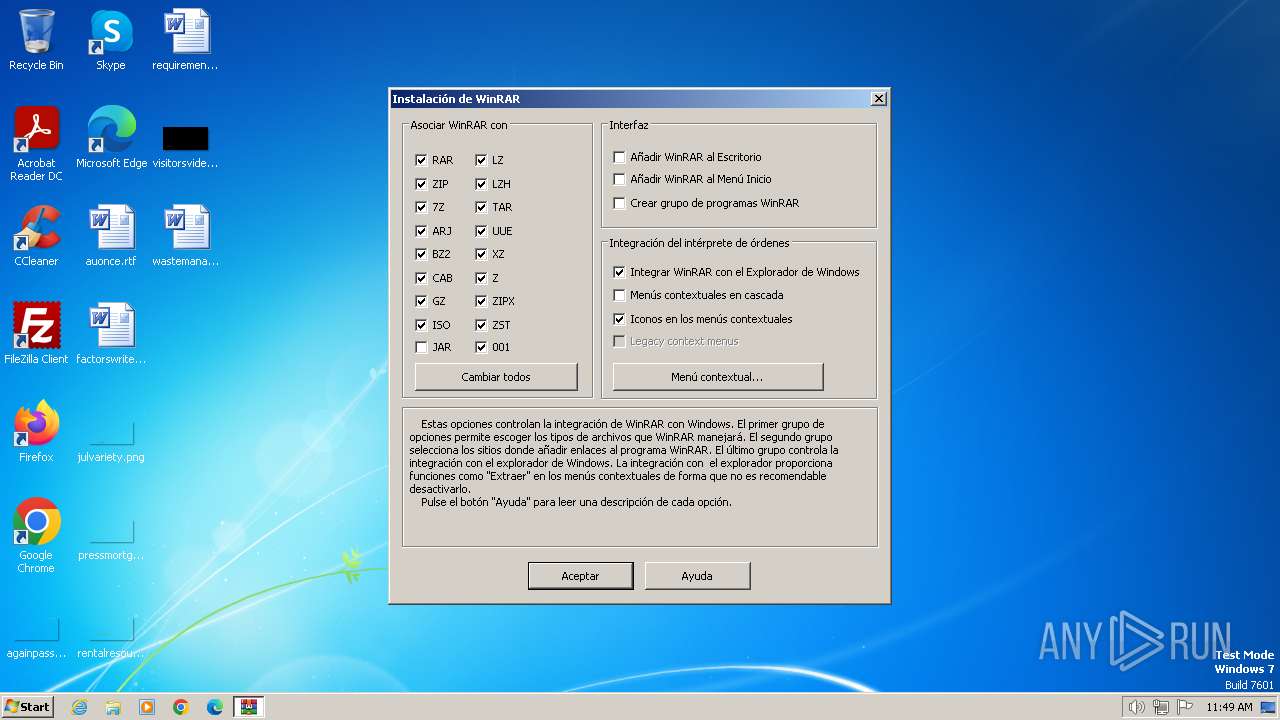Screen dimensions: 1280x720
Task: Click the network tray icon
Action: [1161, 707]
